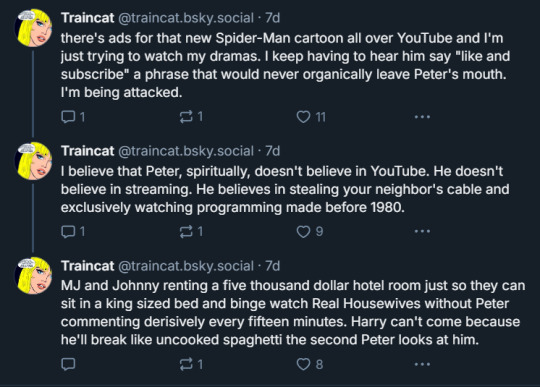Open more options on third post

click(x=422, y=364)
